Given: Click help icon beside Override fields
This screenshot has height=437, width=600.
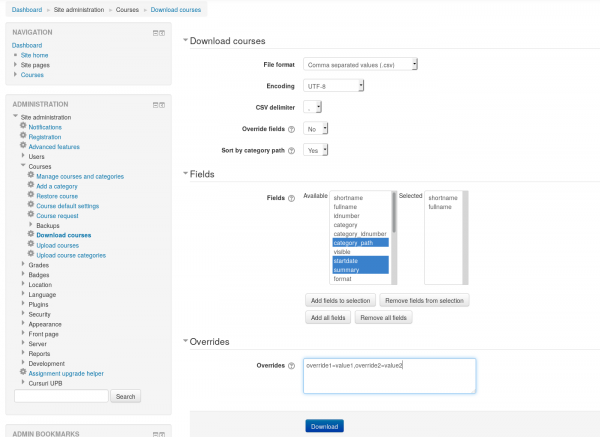Looking at the screenshot, I should pos(291,129).
